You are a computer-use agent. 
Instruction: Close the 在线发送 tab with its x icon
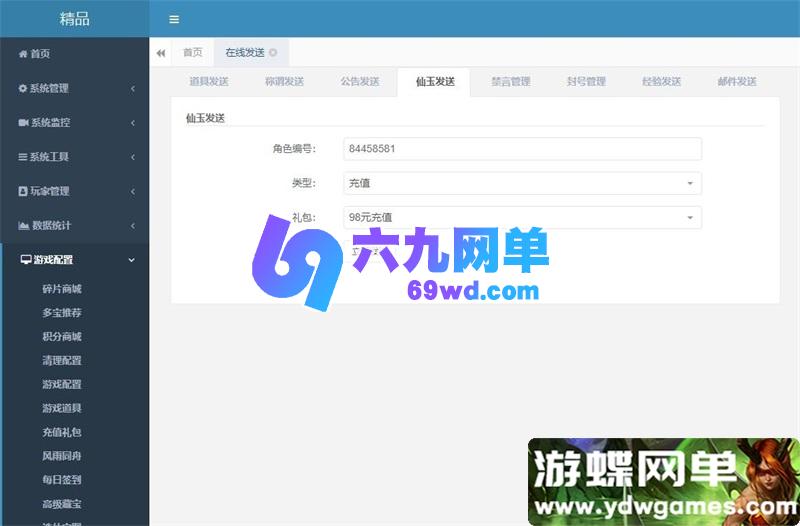tap(273, 53)
